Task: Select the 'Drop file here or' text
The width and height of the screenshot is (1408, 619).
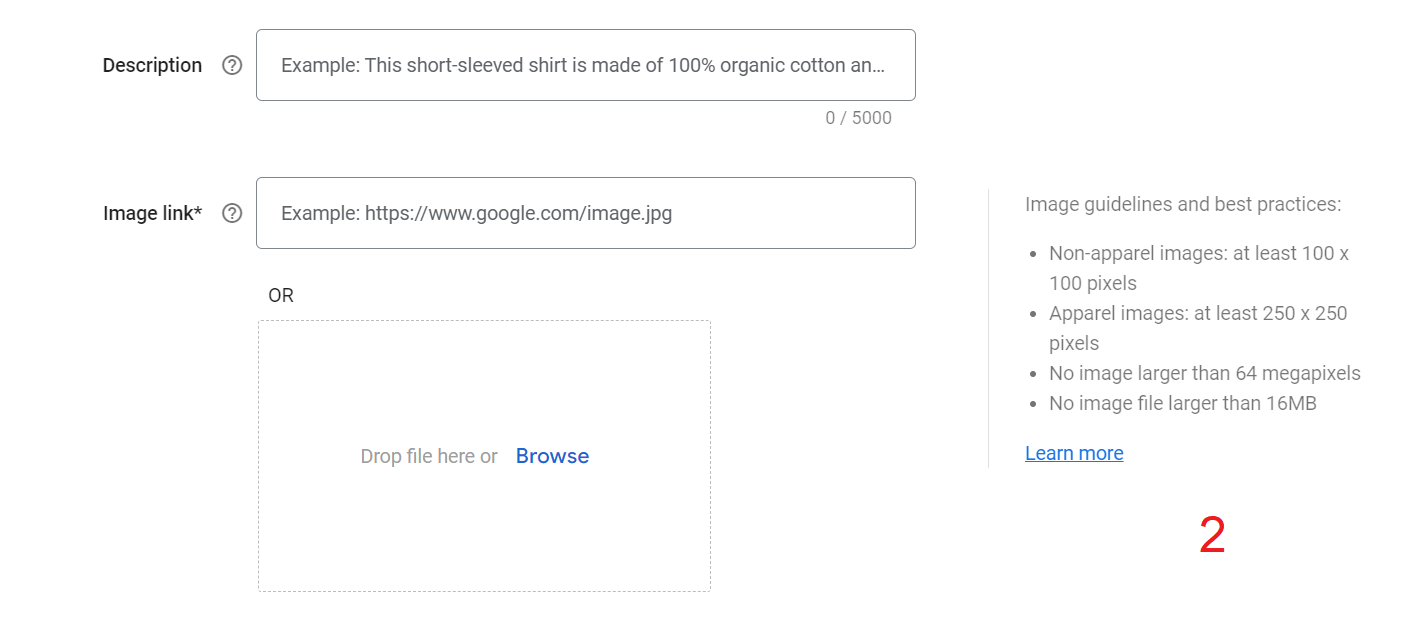Action: pyautogui.click(x=429, y=456)
